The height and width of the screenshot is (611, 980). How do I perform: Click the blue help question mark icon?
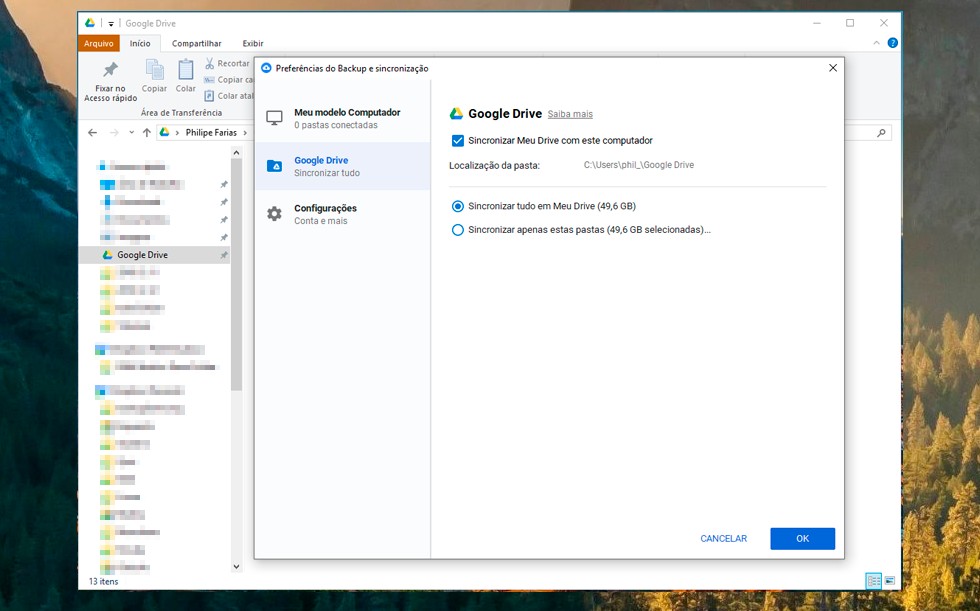tap(892, 43)
